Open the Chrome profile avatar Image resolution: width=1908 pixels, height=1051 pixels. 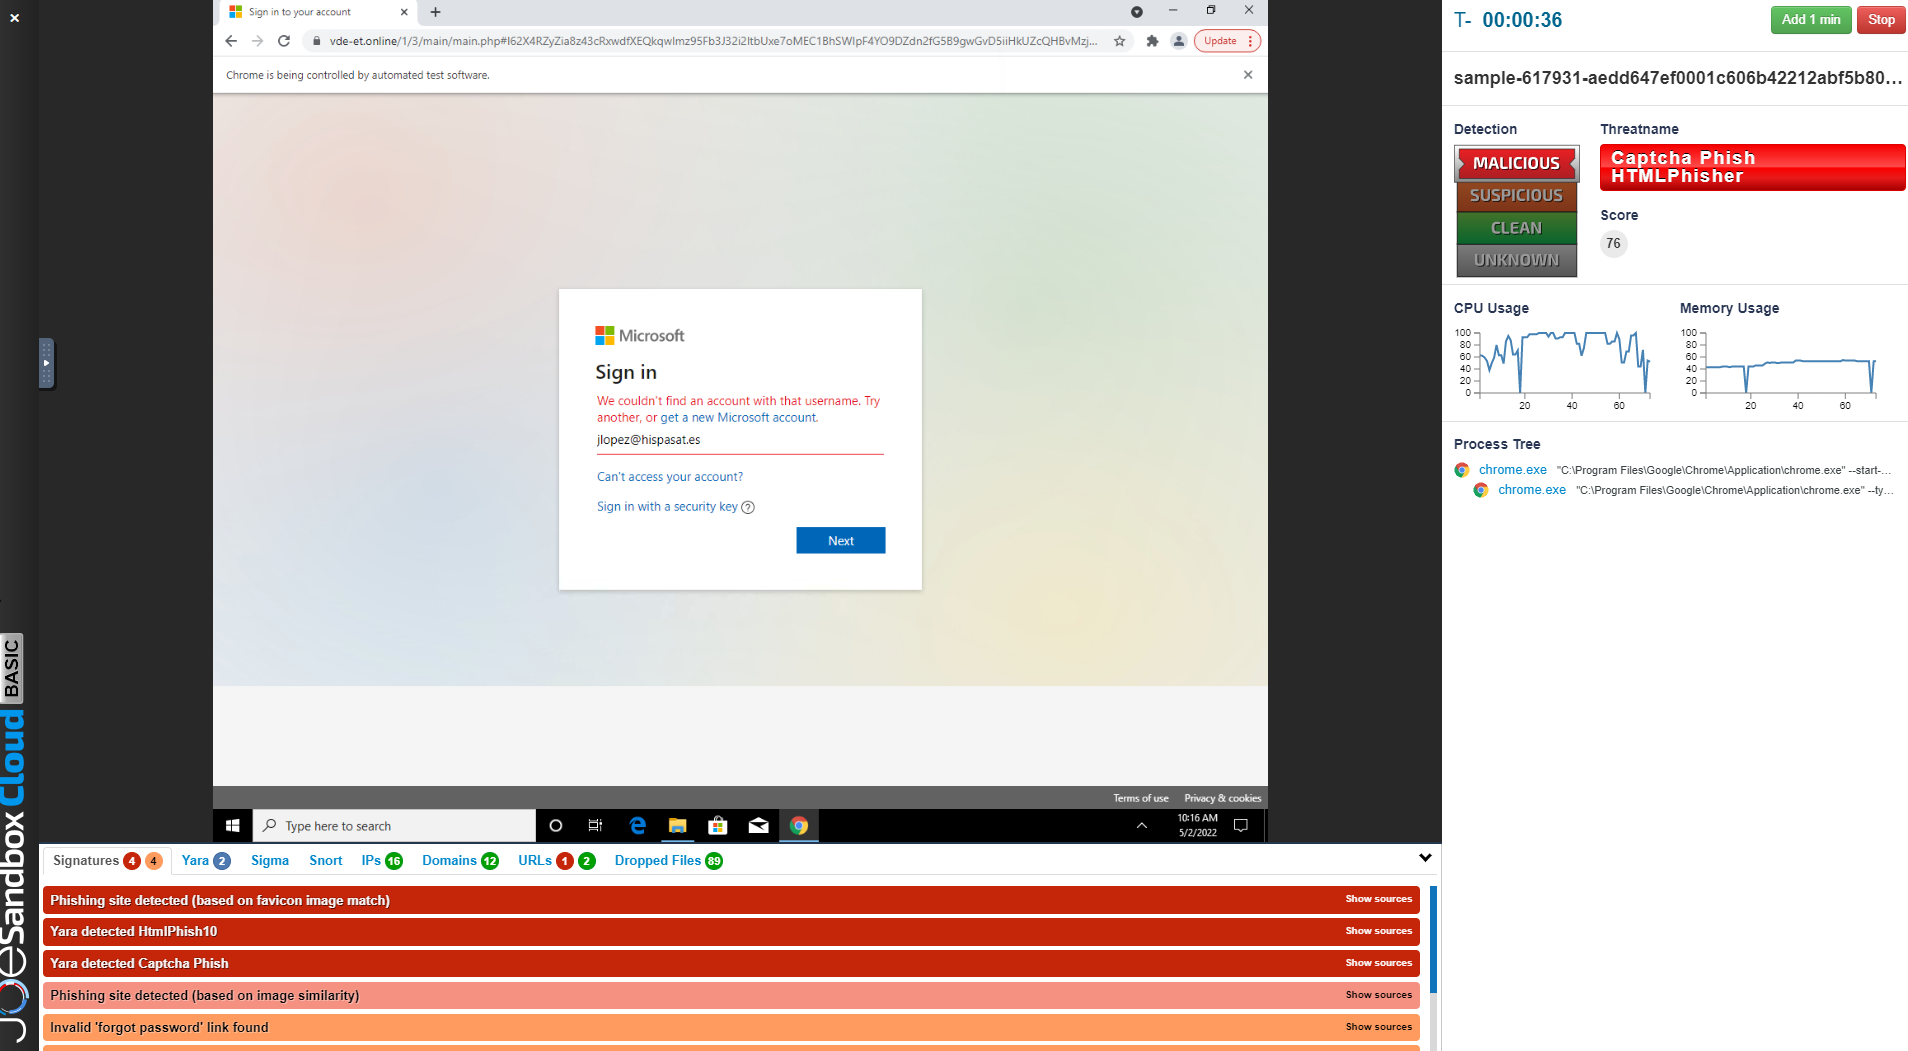coord(1179,41)
